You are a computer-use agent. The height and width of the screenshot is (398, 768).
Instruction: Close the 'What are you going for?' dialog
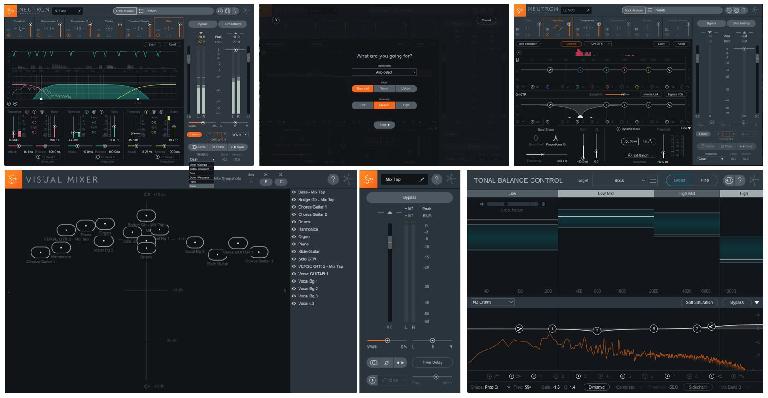pos(276,20)
